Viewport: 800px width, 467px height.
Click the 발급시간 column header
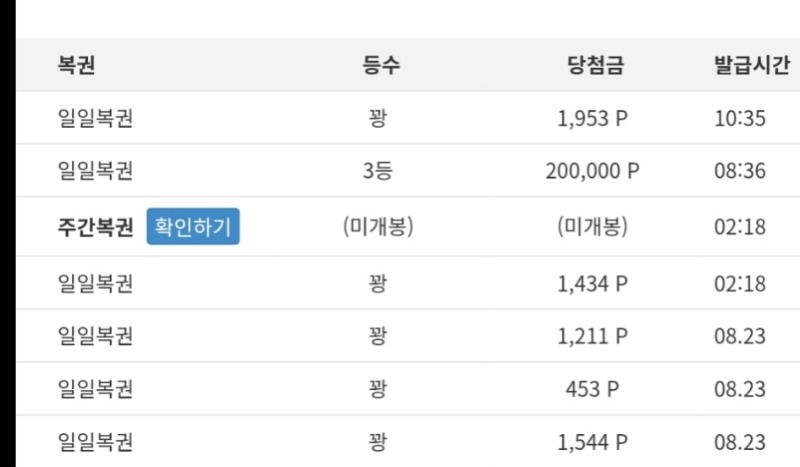(x=752, y=65)
